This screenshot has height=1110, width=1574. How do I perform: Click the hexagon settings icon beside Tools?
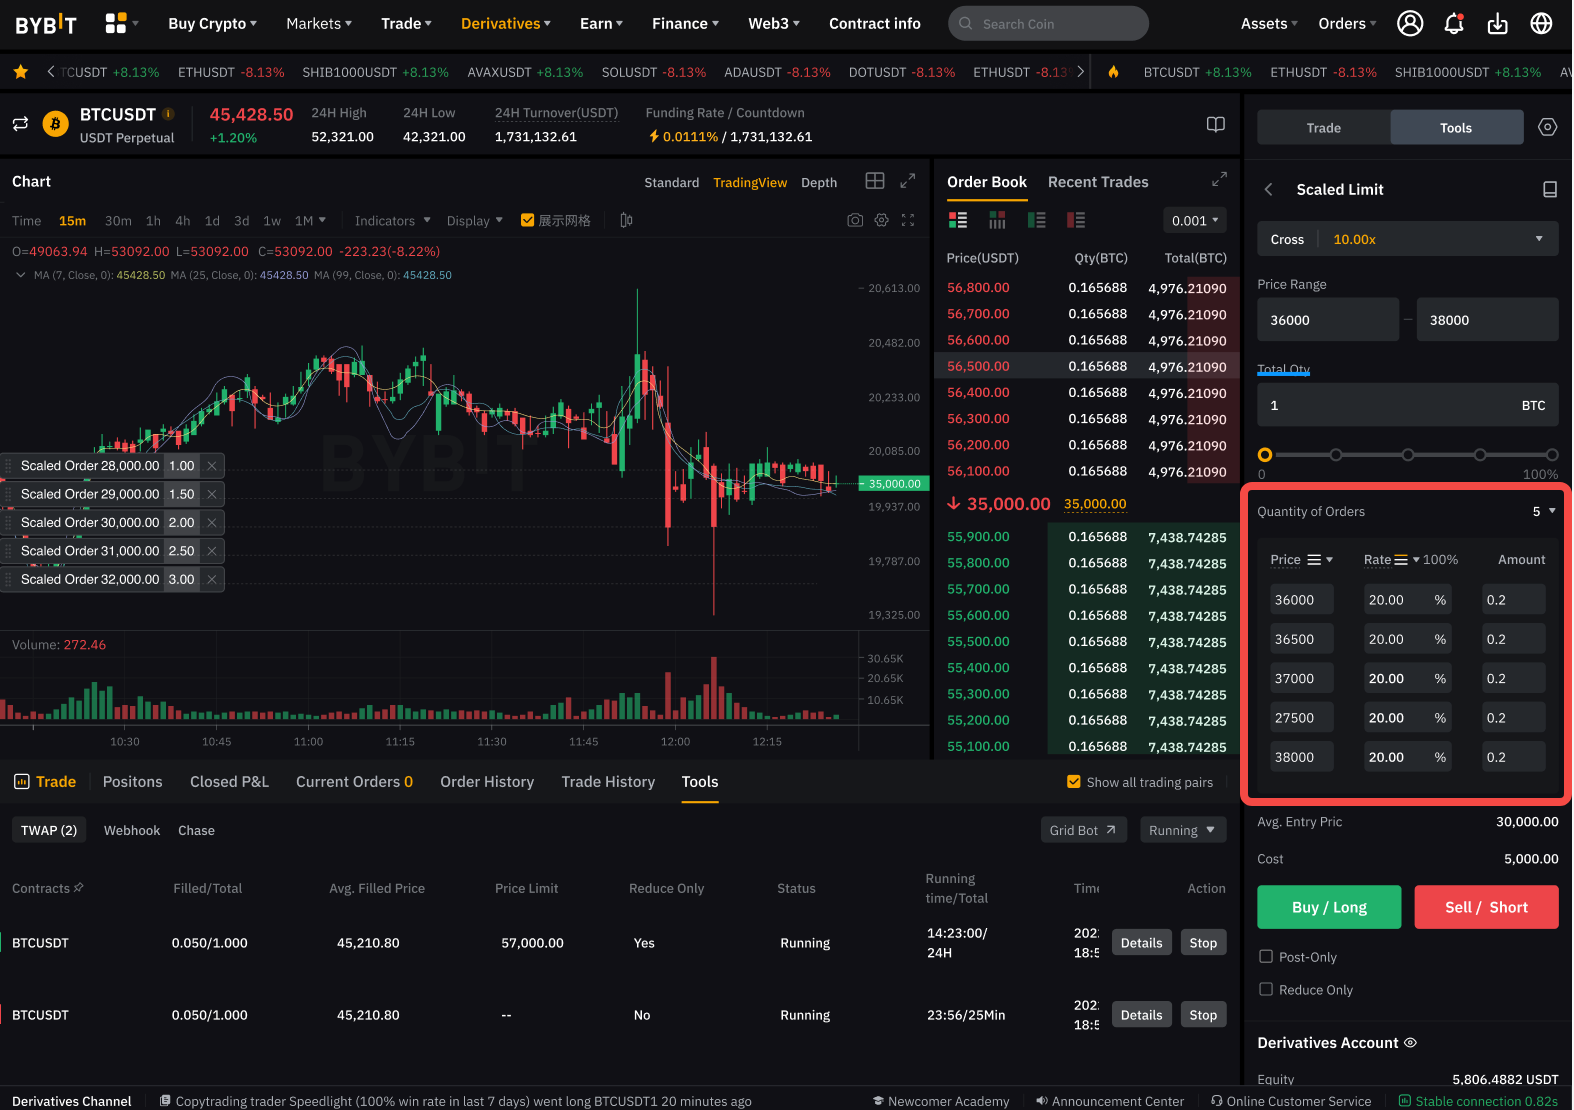coord(1547,127)
